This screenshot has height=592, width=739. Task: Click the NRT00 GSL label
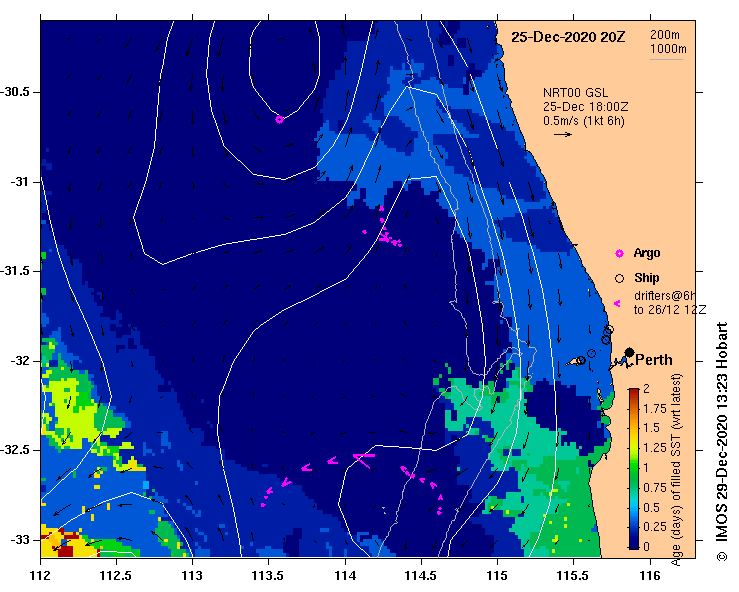coord(575,93)
